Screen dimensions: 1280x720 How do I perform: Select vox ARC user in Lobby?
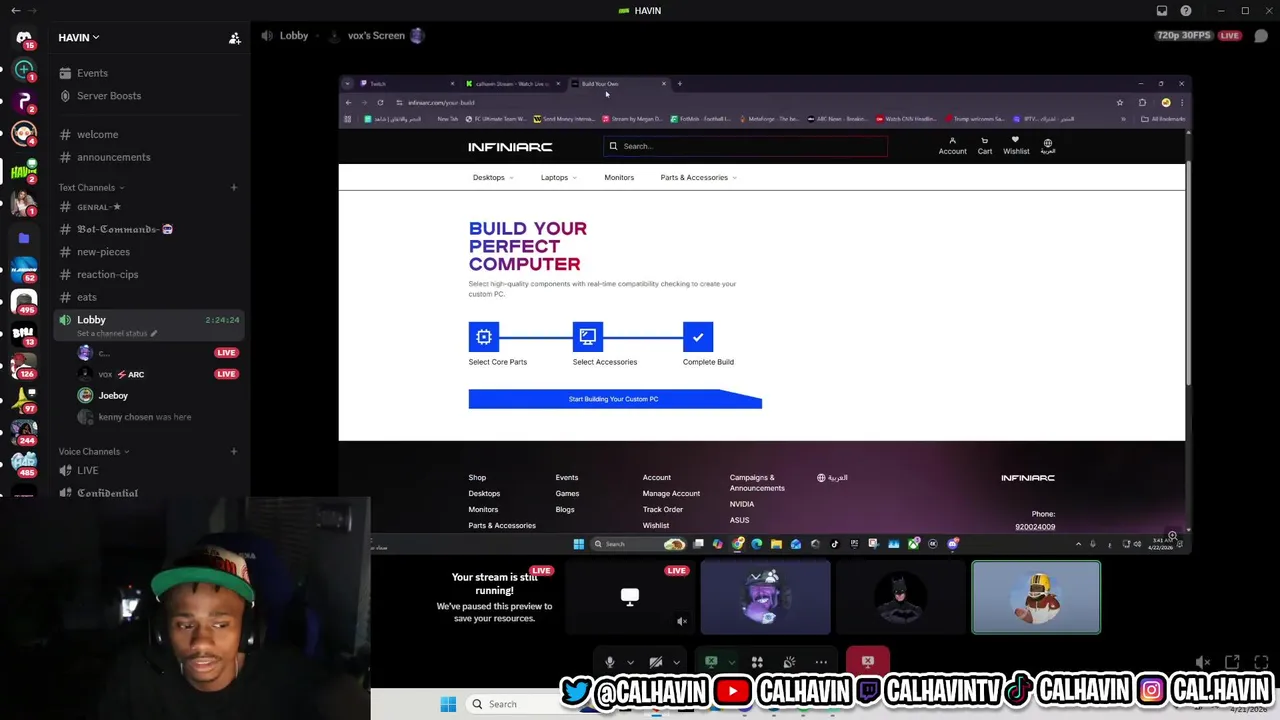121,374
